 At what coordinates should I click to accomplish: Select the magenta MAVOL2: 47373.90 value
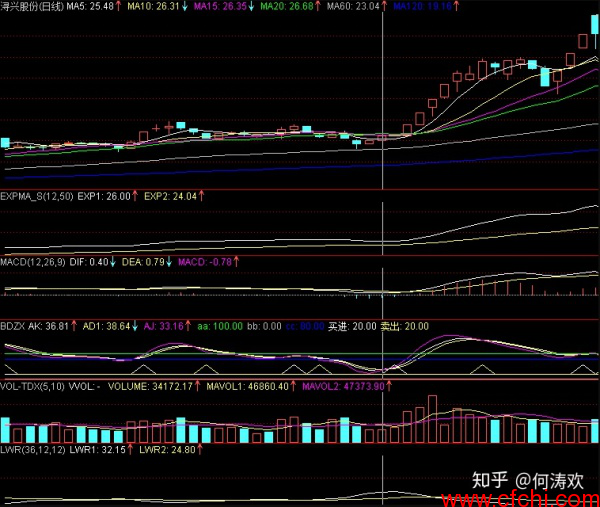[343, 386]
